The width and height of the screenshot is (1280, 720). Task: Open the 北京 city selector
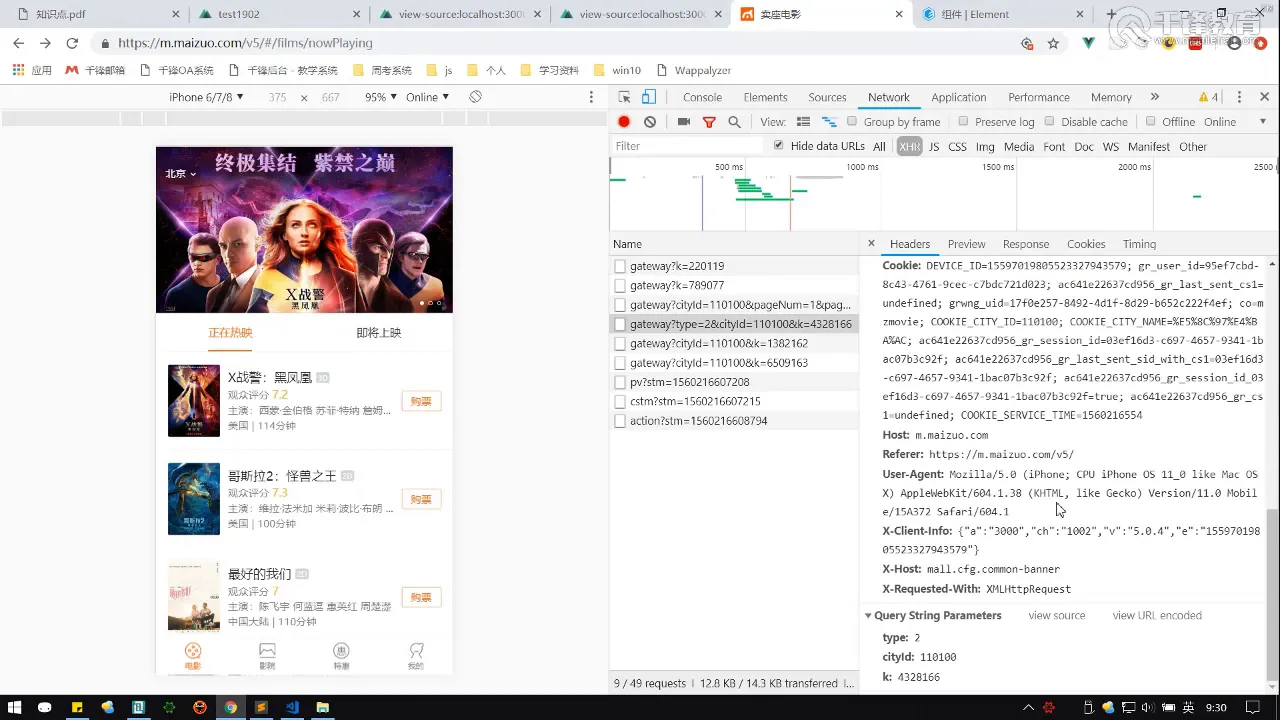[181, 173]
